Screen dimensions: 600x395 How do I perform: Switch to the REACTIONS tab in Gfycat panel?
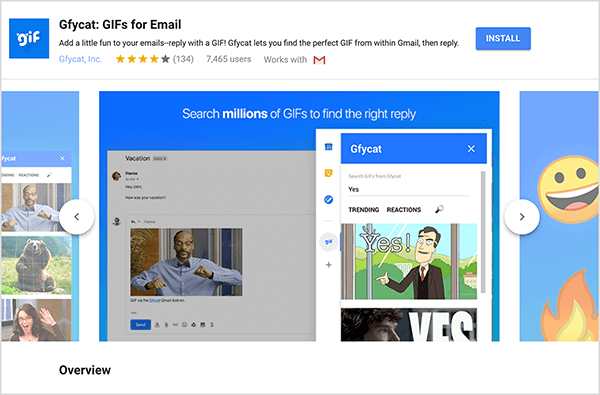(404, 210)
